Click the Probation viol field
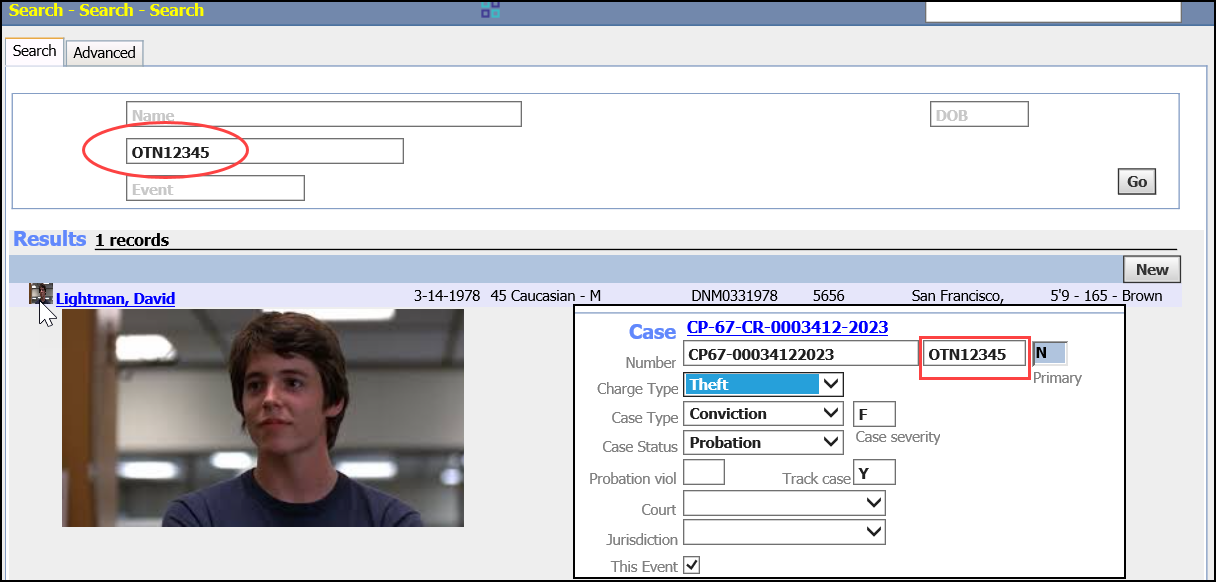Screen dimensions: 1216x582 pos(704,471)
